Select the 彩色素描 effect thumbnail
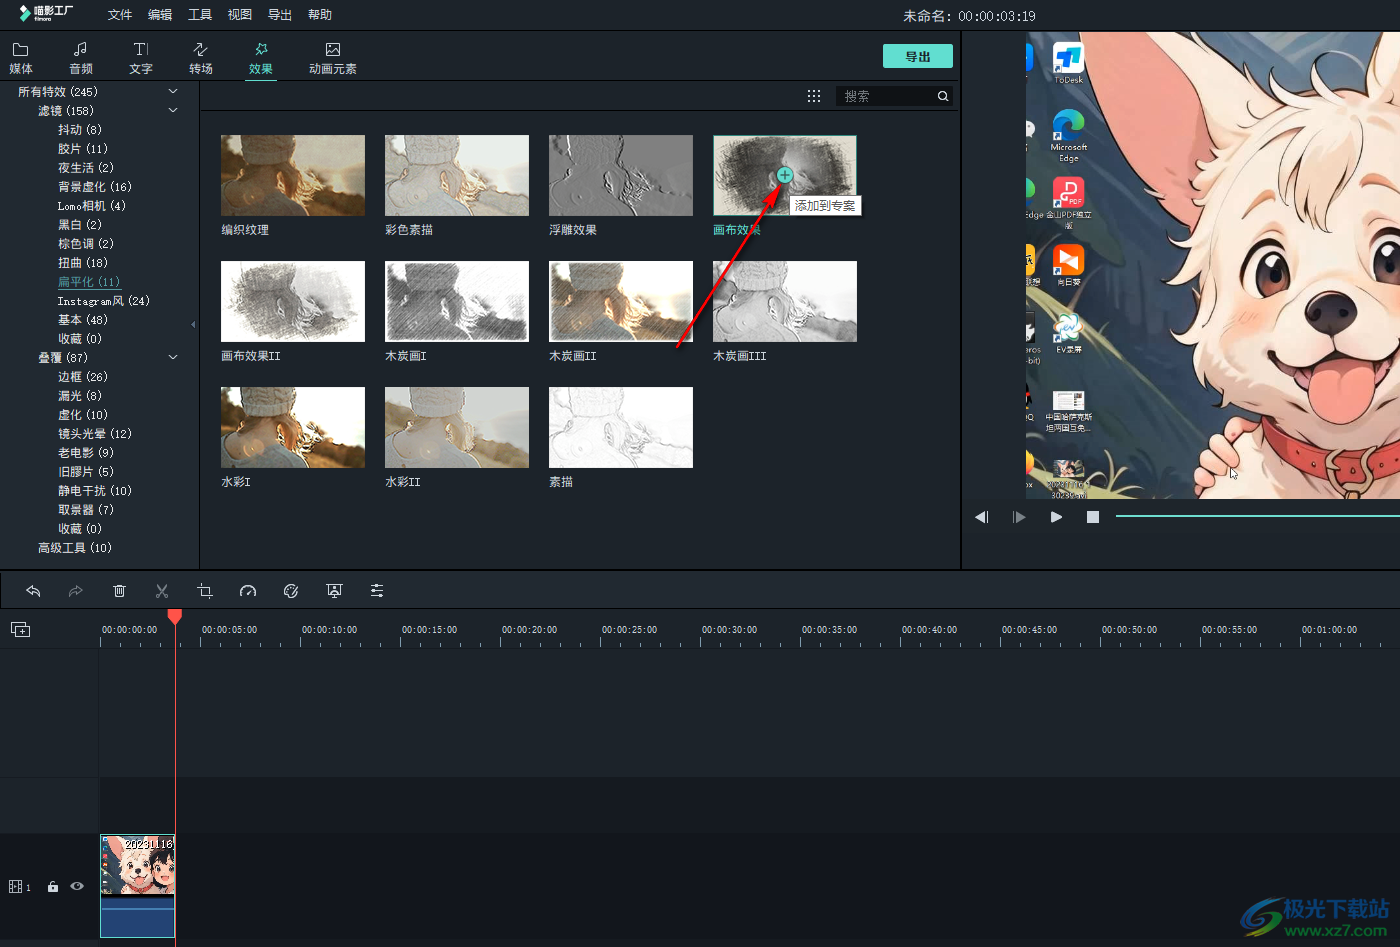The height and width of the screenshot is (947, 1400). tap(457, 176)
